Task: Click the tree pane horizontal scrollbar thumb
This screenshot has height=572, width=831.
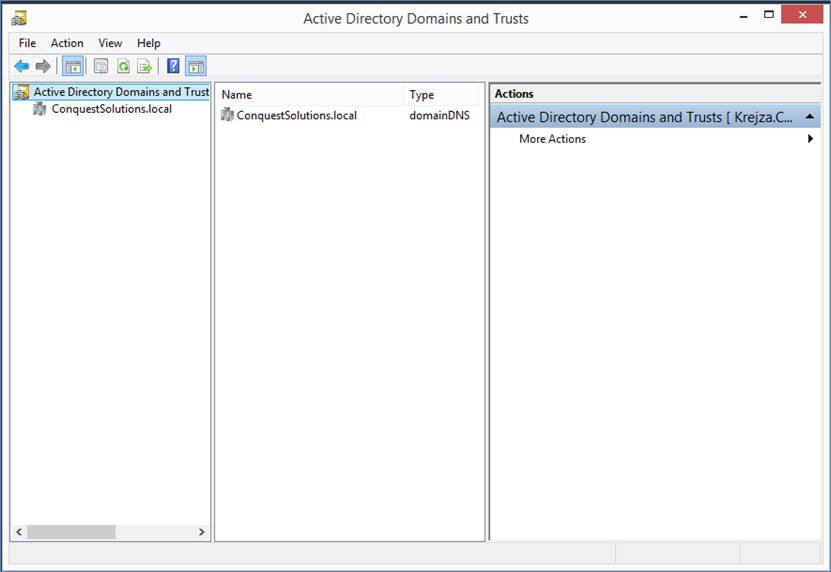Action: coord(71,532)
